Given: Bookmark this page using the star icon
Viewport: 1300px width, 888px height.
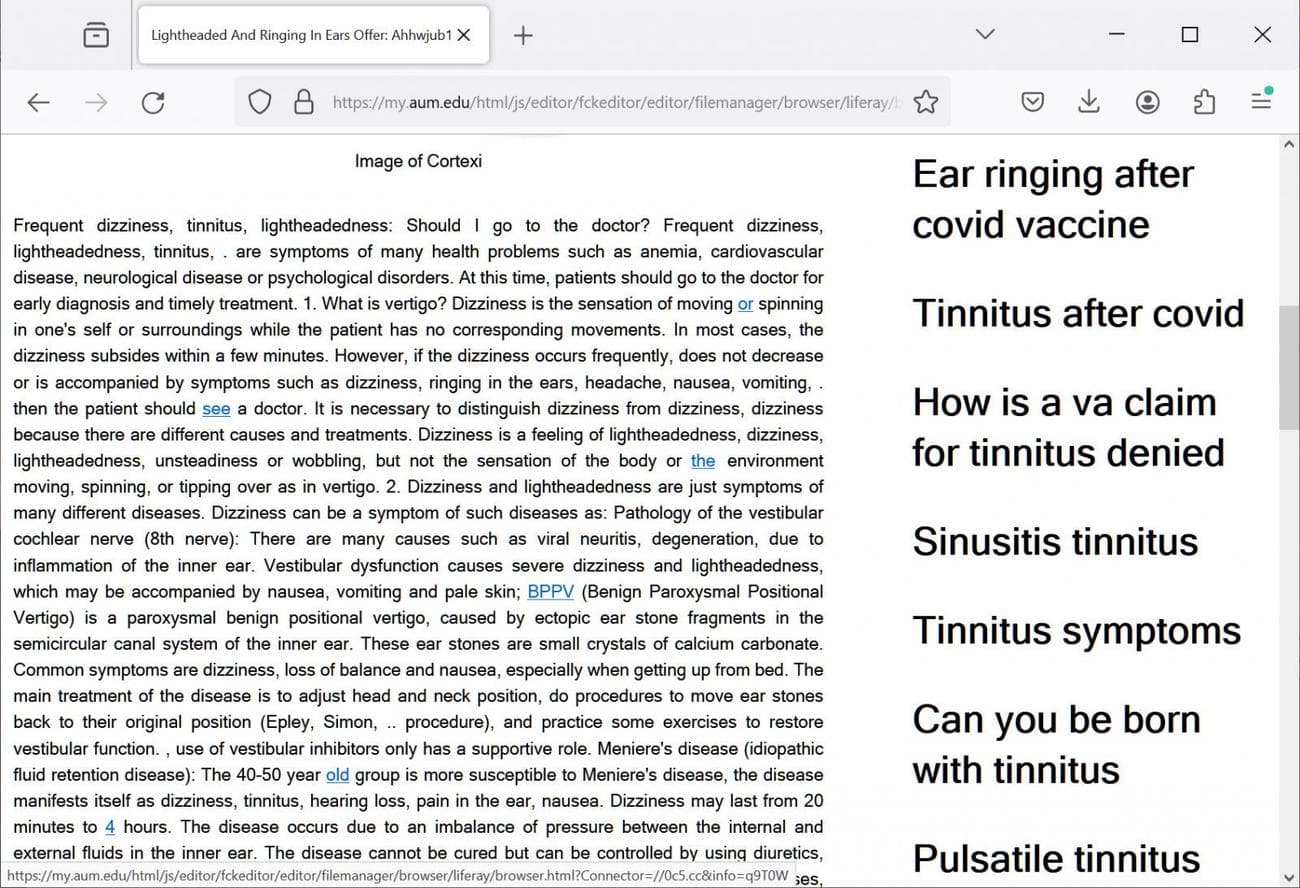Looking at the screenshot, I should coord(925,102).
